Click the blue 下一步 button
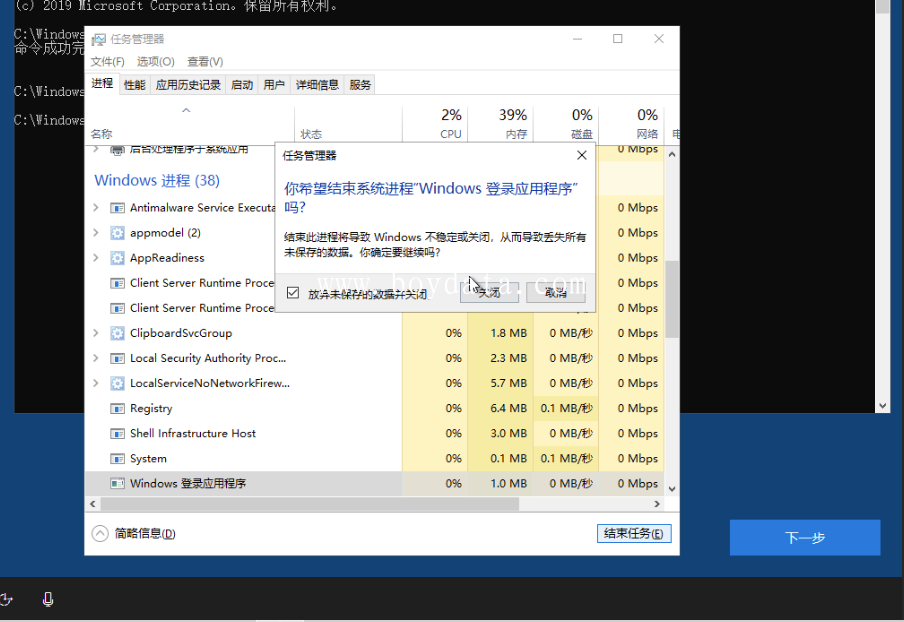 (805, 538)
